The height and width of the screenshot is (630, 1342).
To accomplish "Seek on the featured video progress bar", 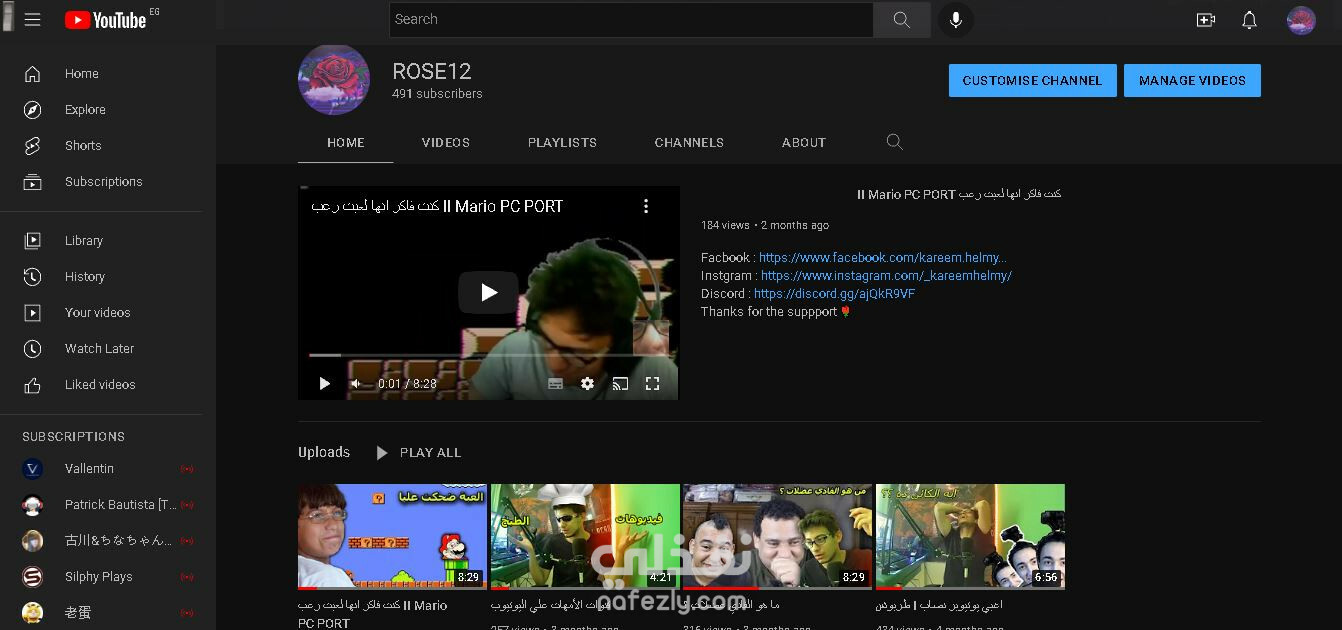I will [488, 355].
